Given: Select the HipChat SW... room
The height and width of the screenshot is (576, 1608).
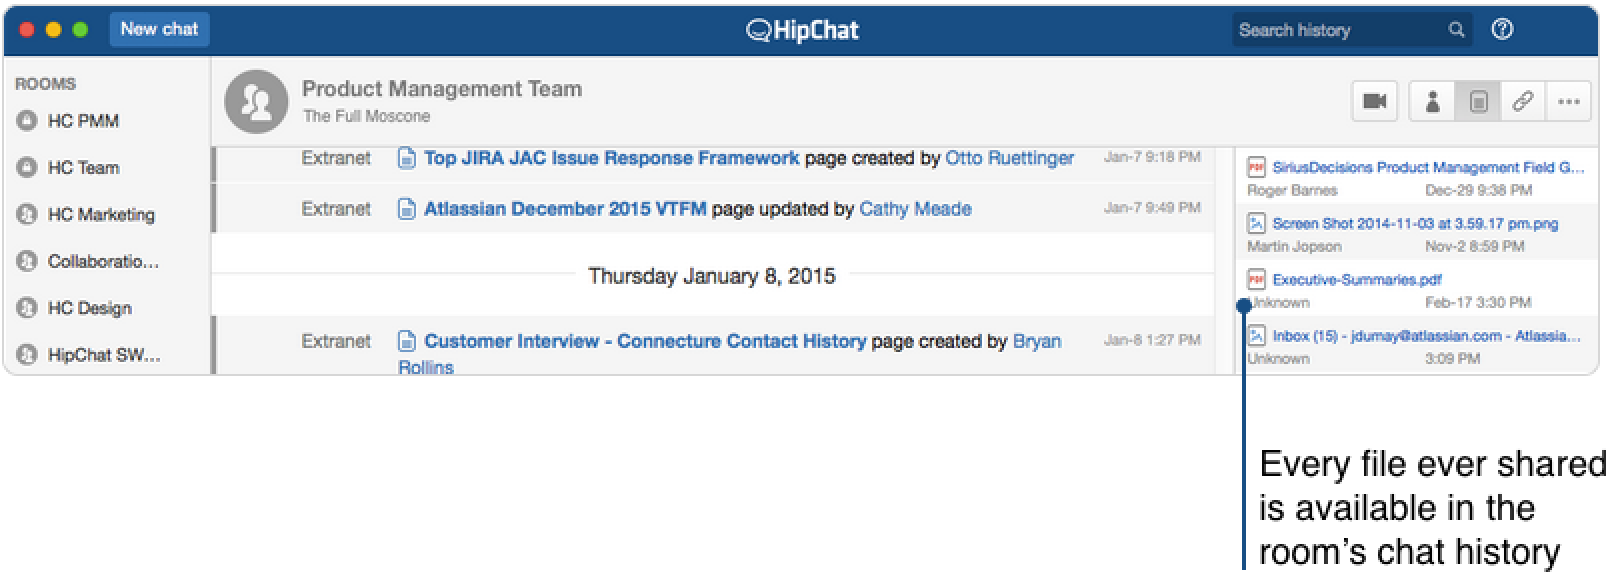Looking at the screenshot, I should pyautogui.click(x=104, y=355).
